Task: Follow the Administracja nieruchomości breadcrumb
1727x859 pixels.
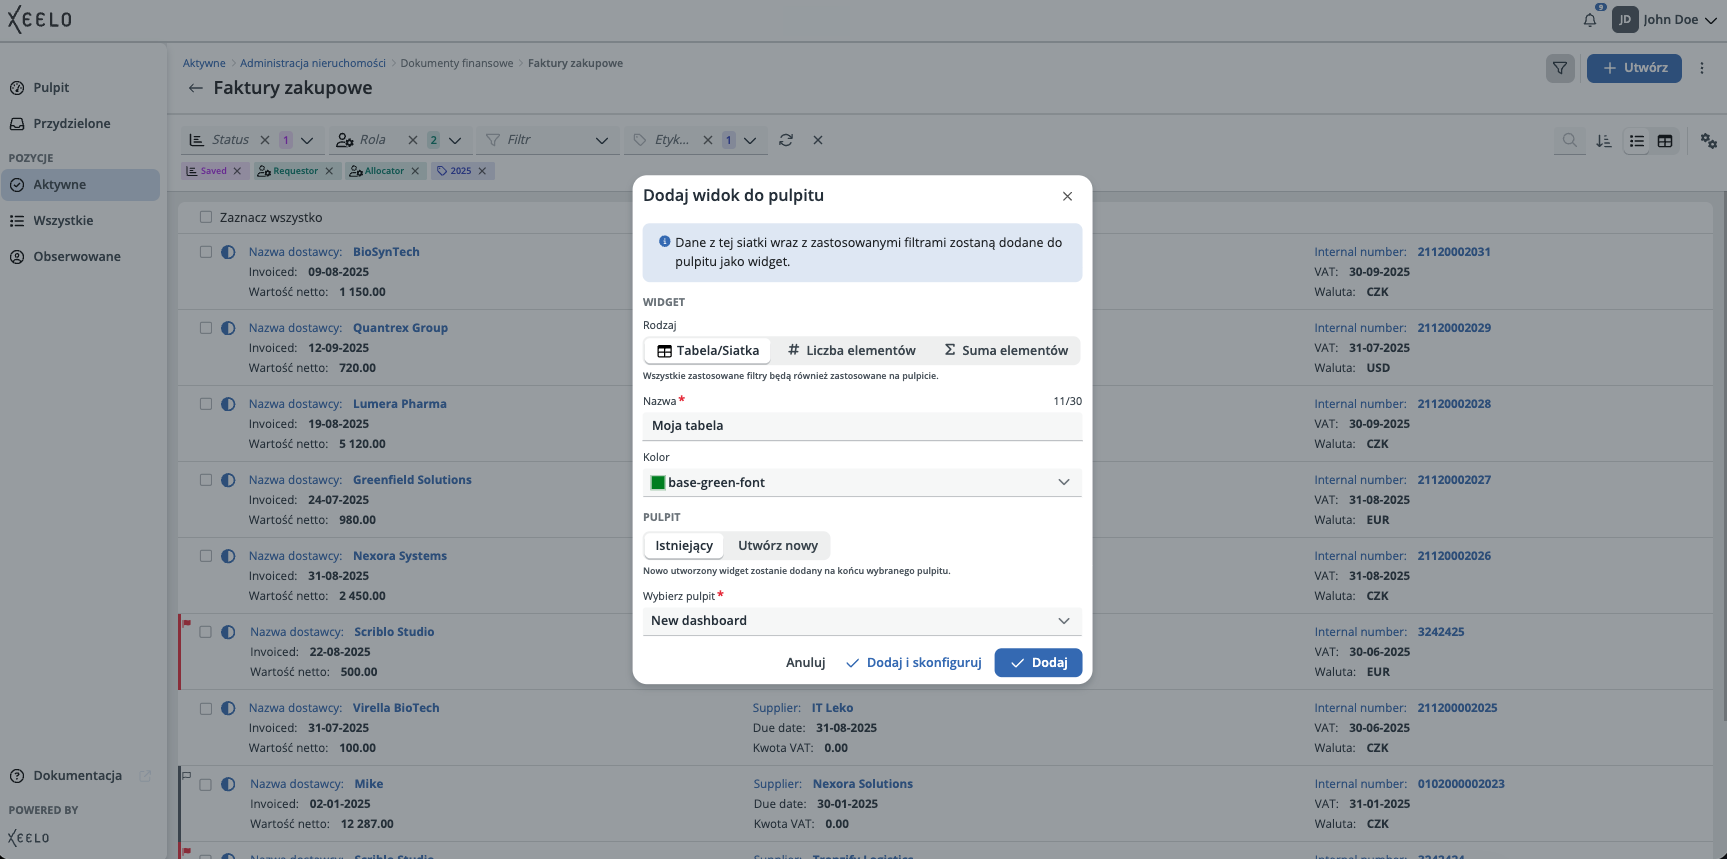Action: point(313,63)
